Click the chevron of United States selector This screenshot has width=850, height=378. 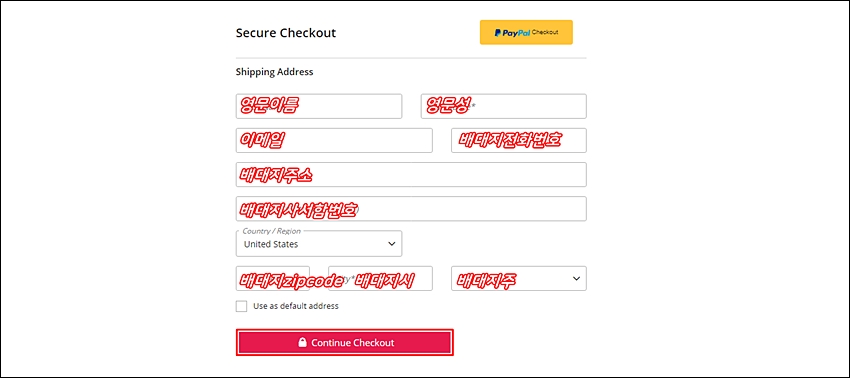(x=391, y=244)
